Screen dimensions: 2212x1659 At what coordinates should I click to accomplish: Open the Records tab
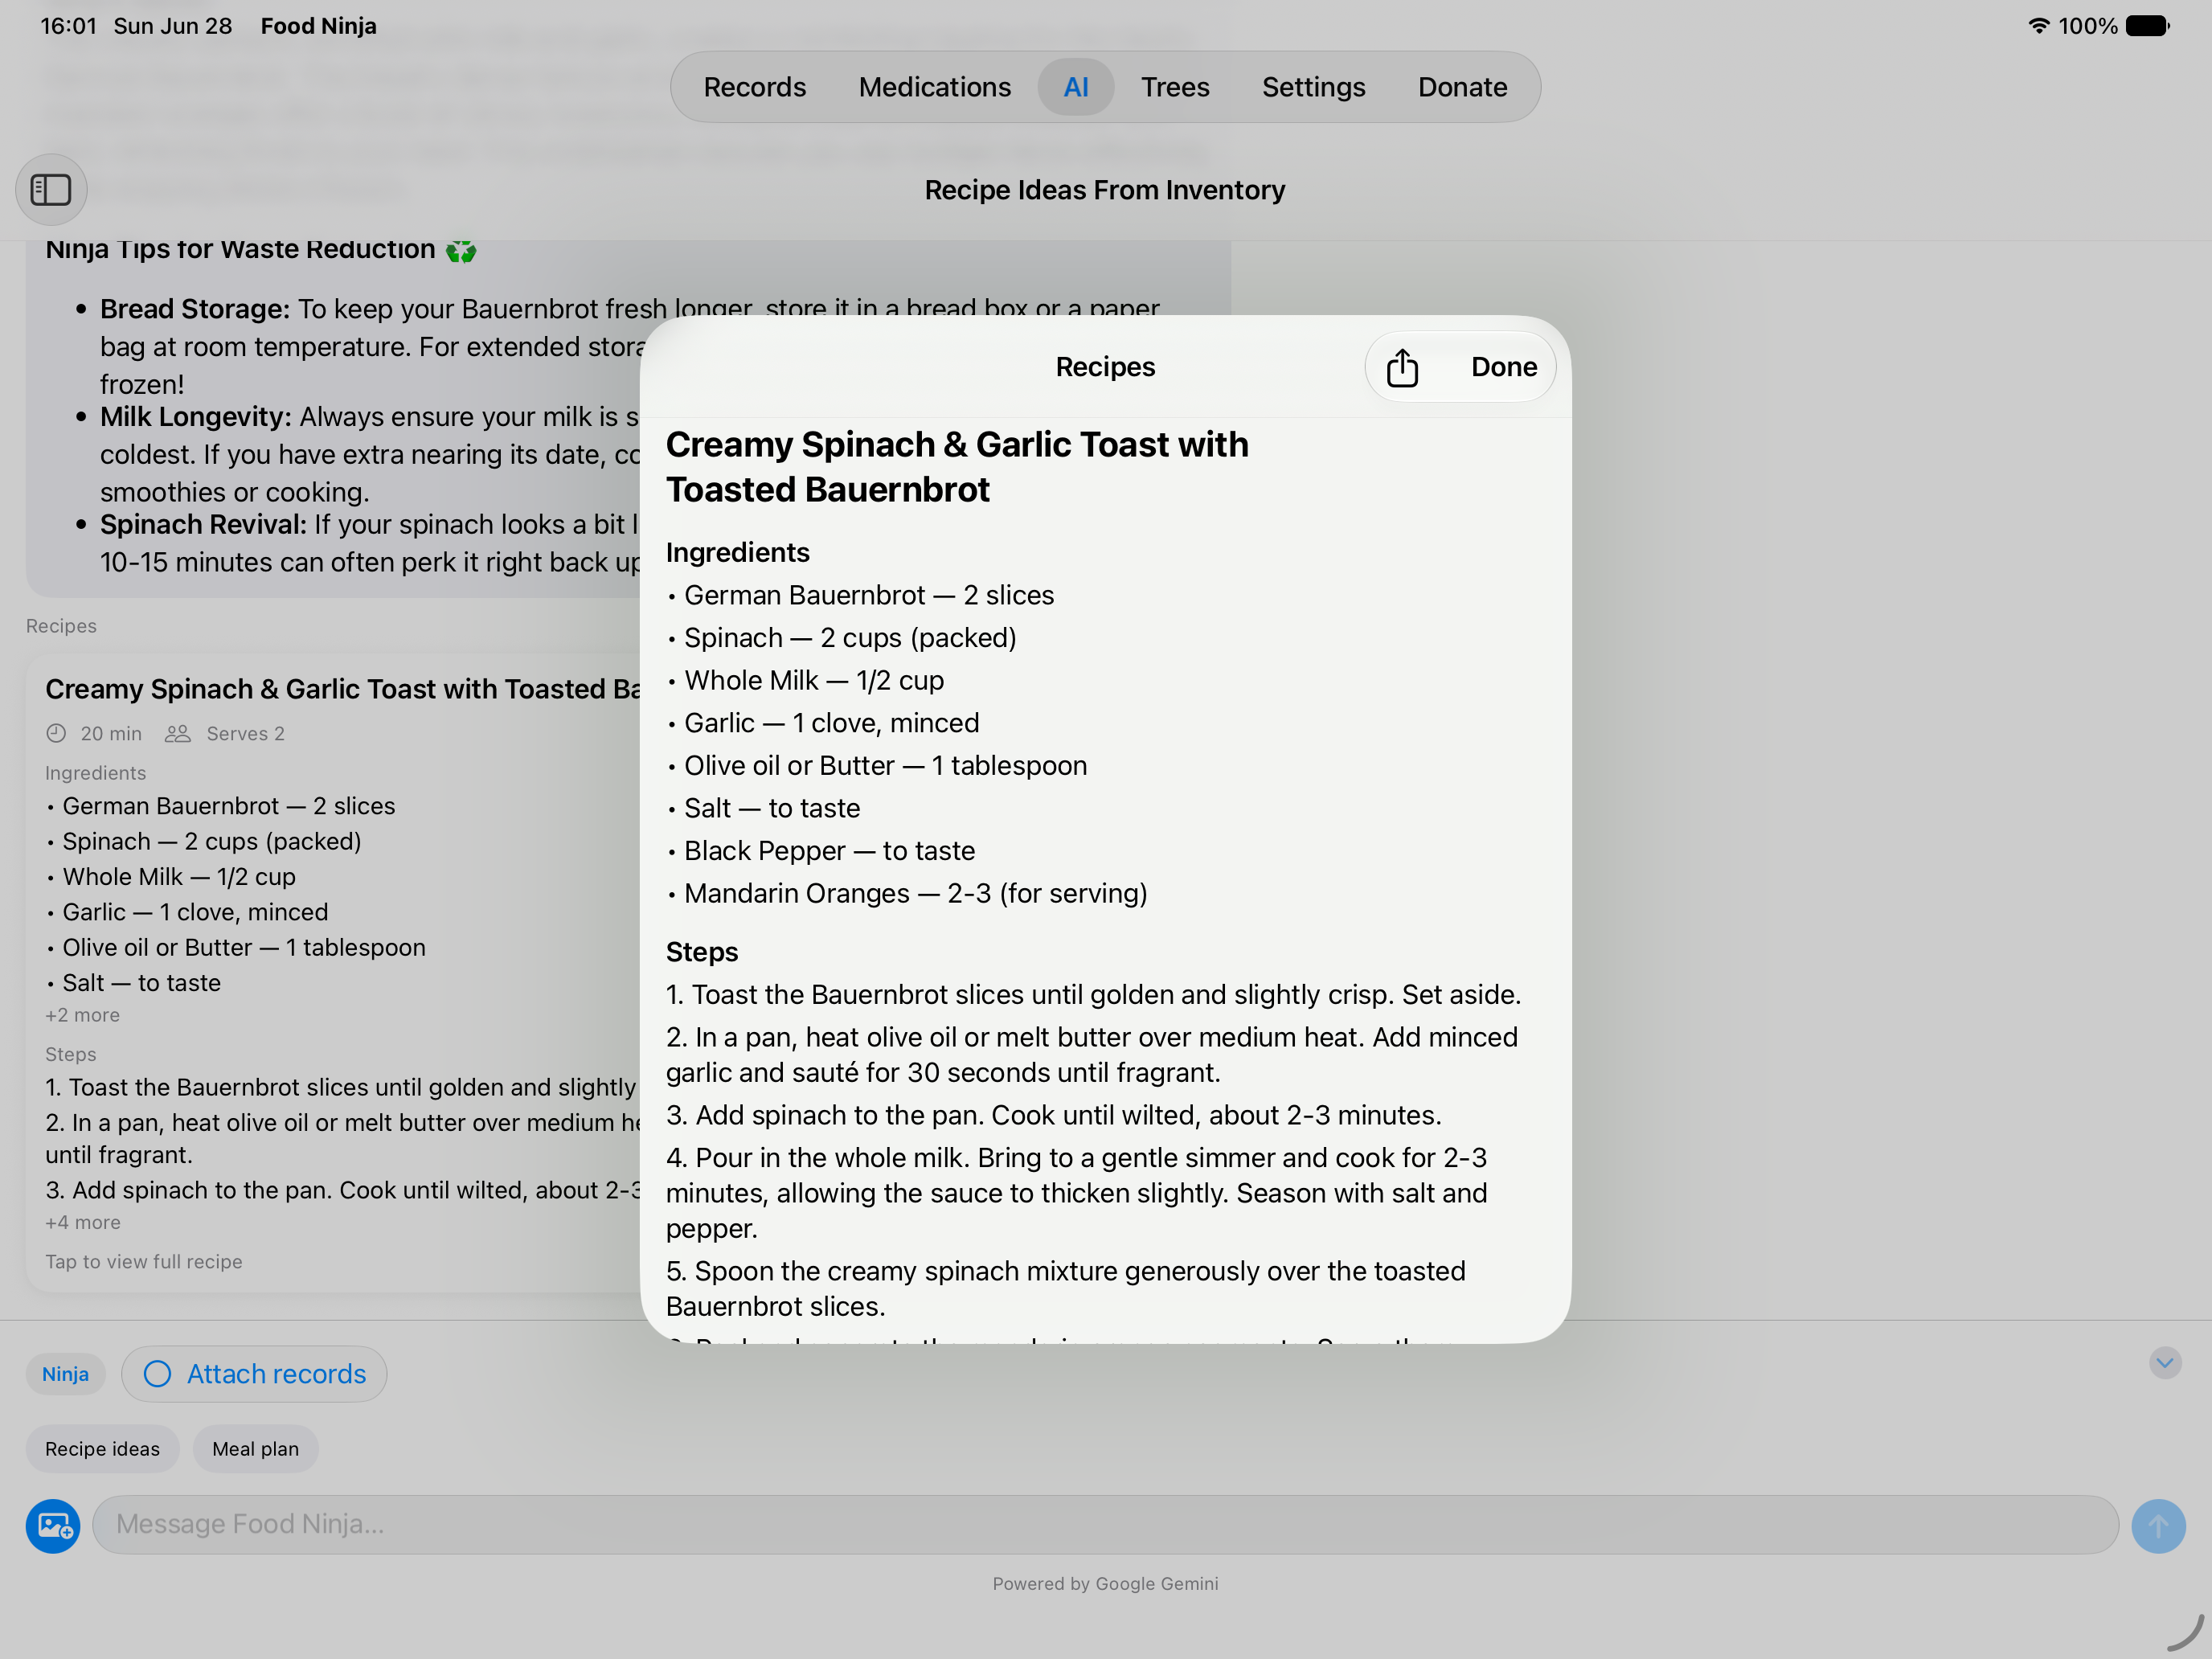coord(754,87)
